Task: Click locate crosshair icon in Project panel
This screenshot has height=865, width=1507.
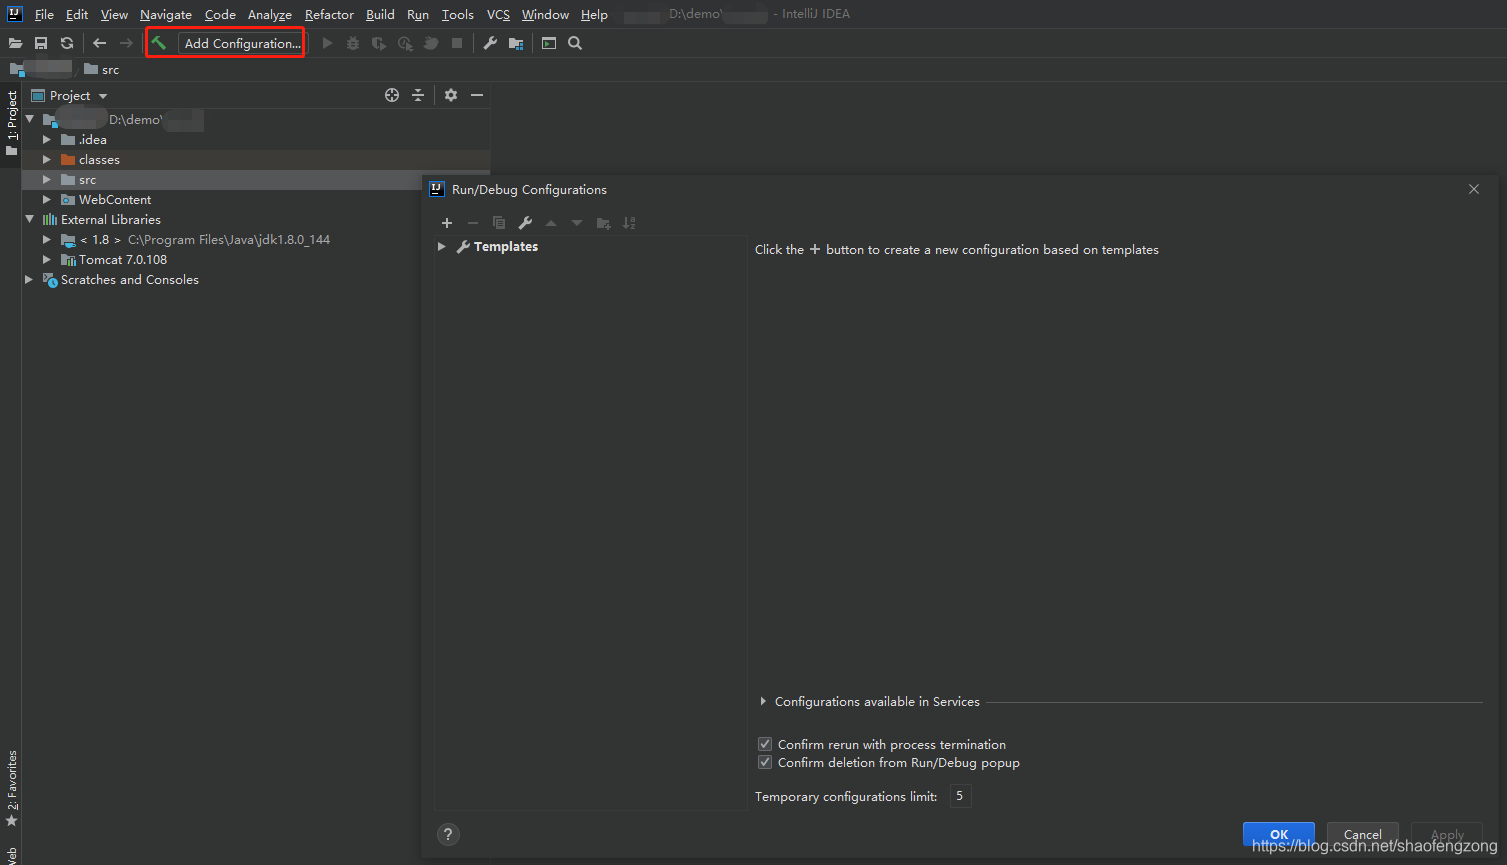Action: point(392,95)
